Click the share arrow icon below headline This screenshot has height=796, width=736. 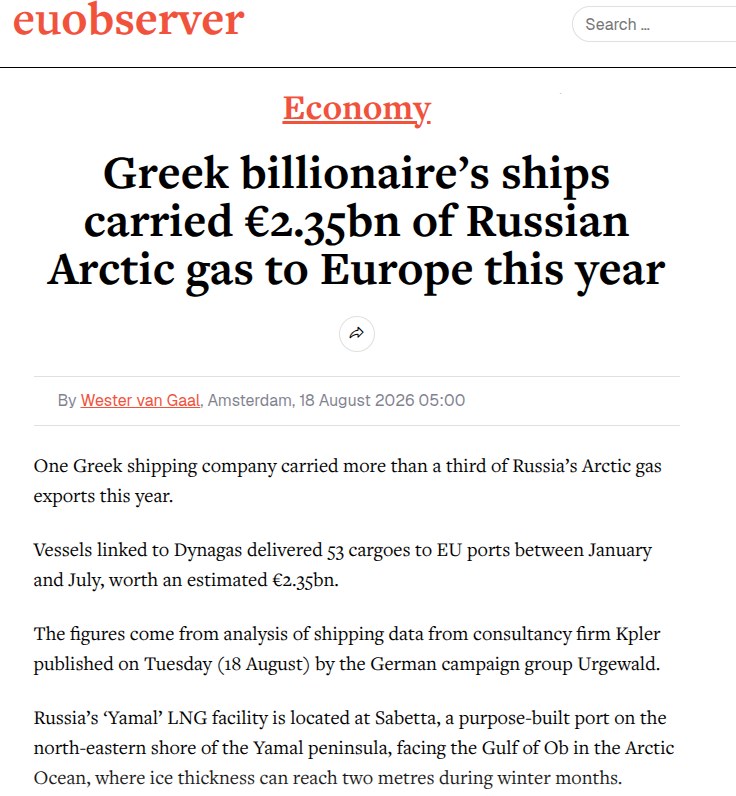(x=357, y=334)
